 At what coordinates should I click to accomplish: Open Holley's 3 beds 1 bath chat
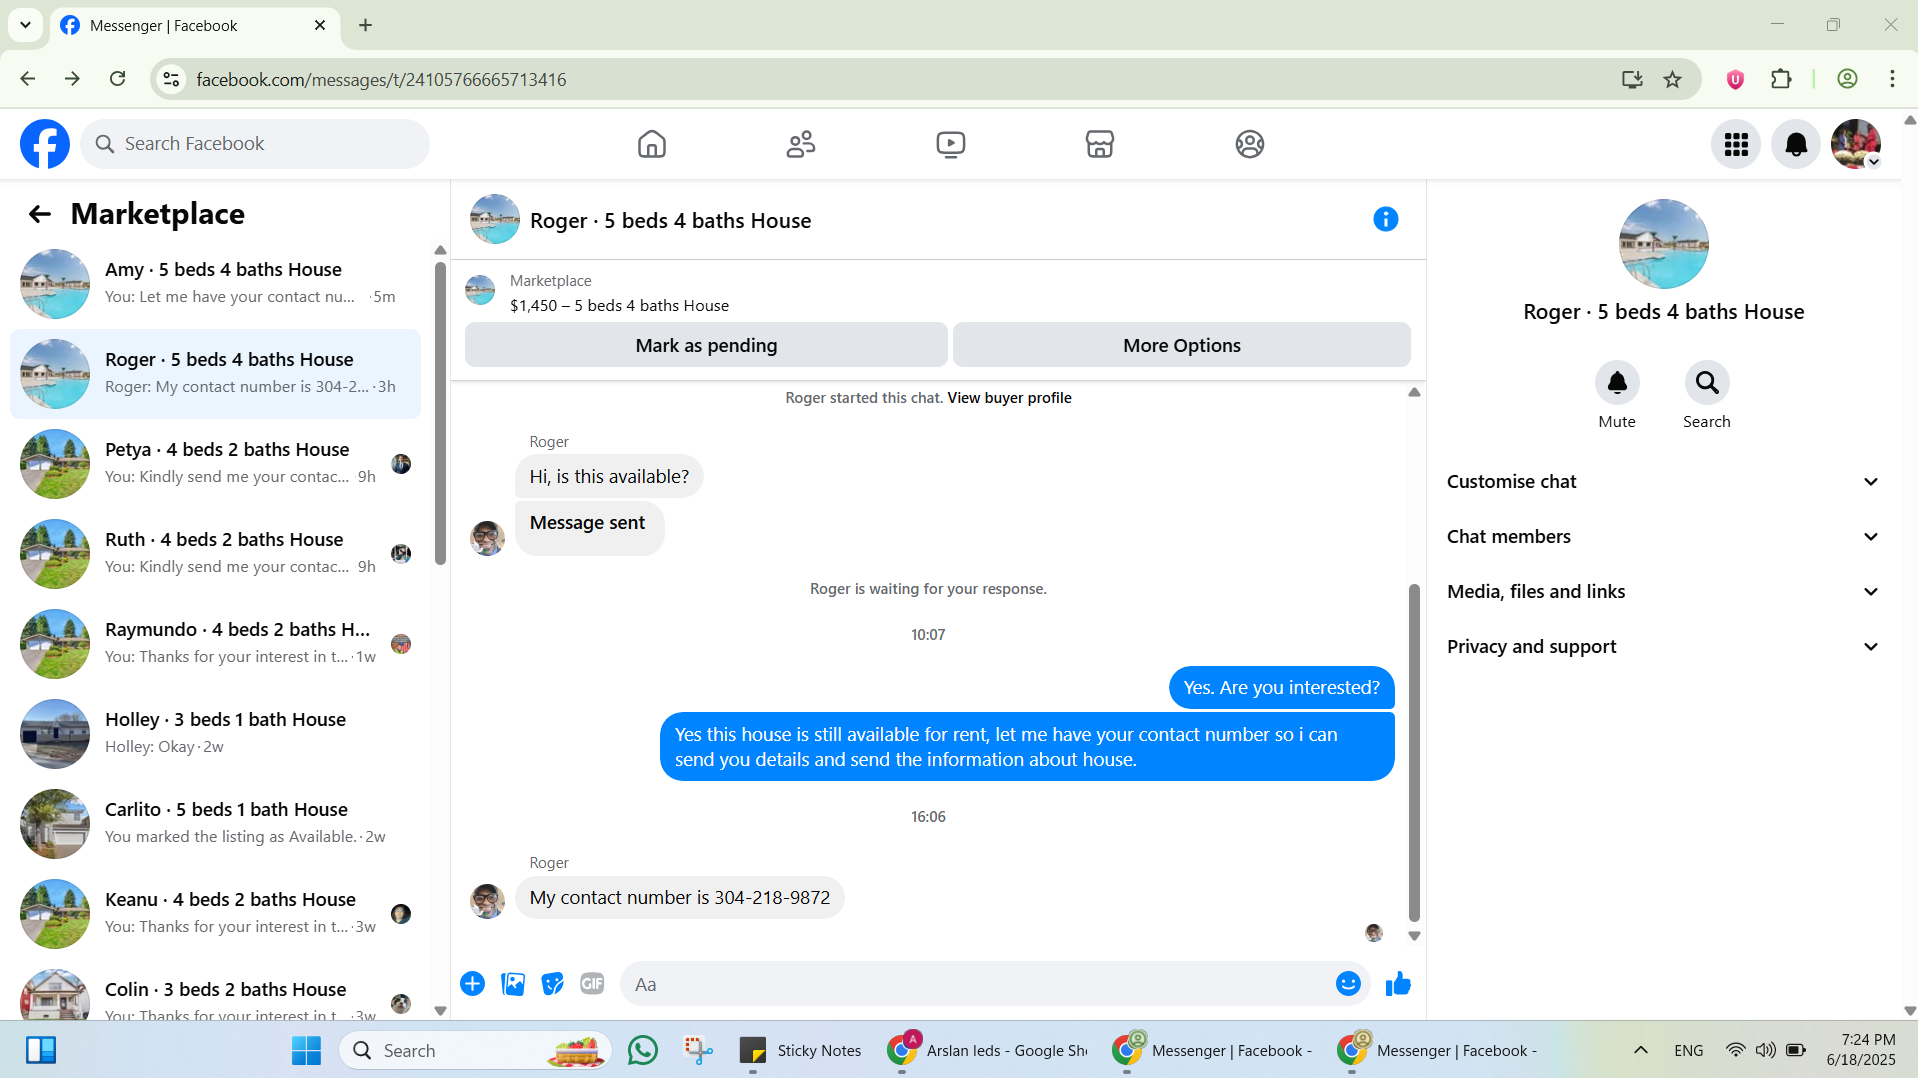(x=215, y=734)
